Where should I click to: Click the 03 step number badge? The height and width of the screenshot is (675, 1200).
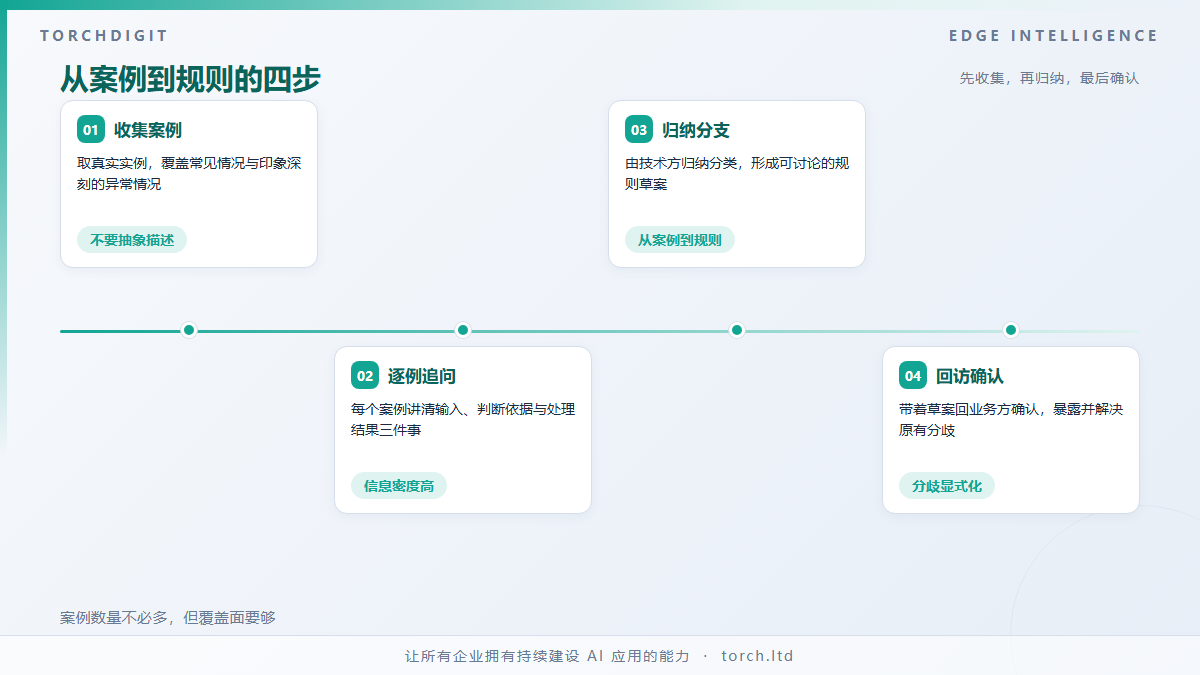pyautogui.click(x=639, y=130)
